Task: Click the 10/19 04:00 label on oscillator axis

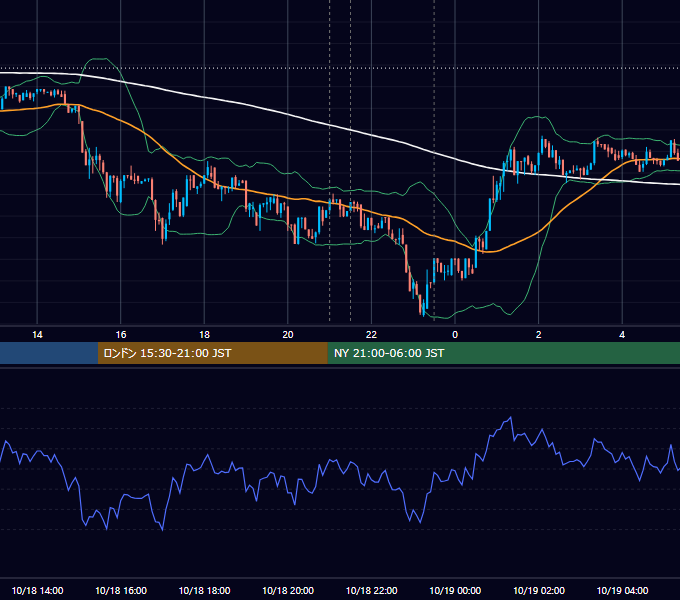Action: [x=622, y=590]
